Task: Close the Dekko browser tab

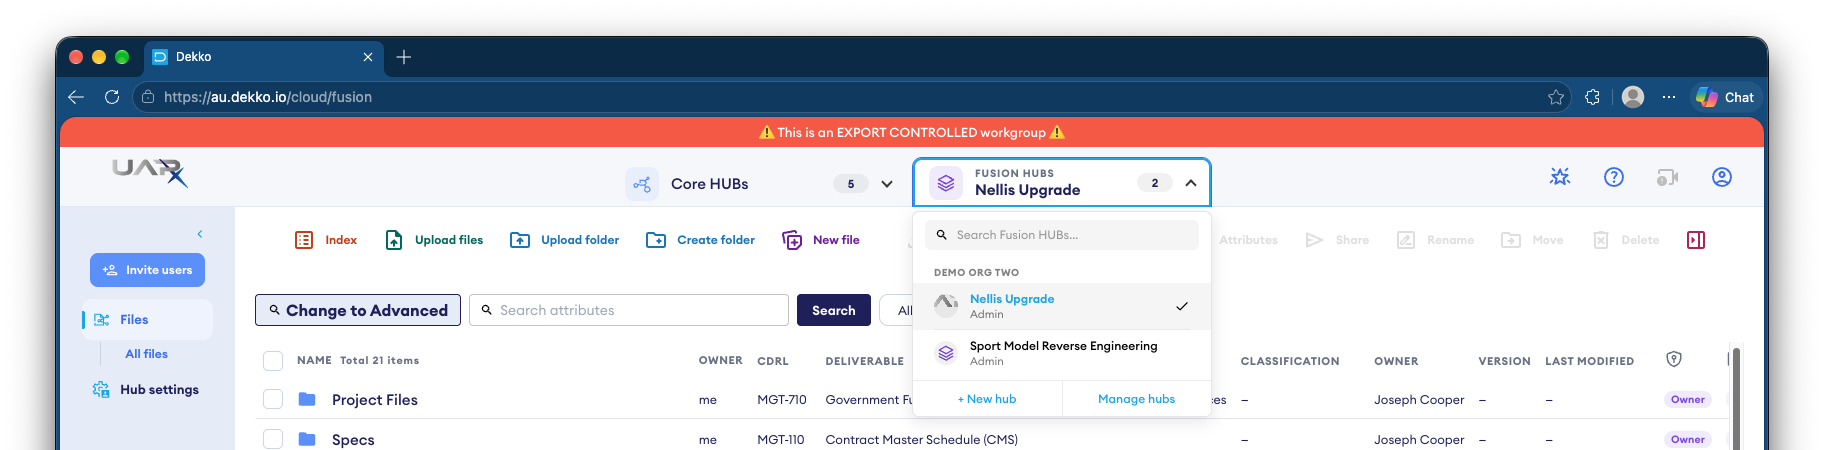Action: (368, 57)
